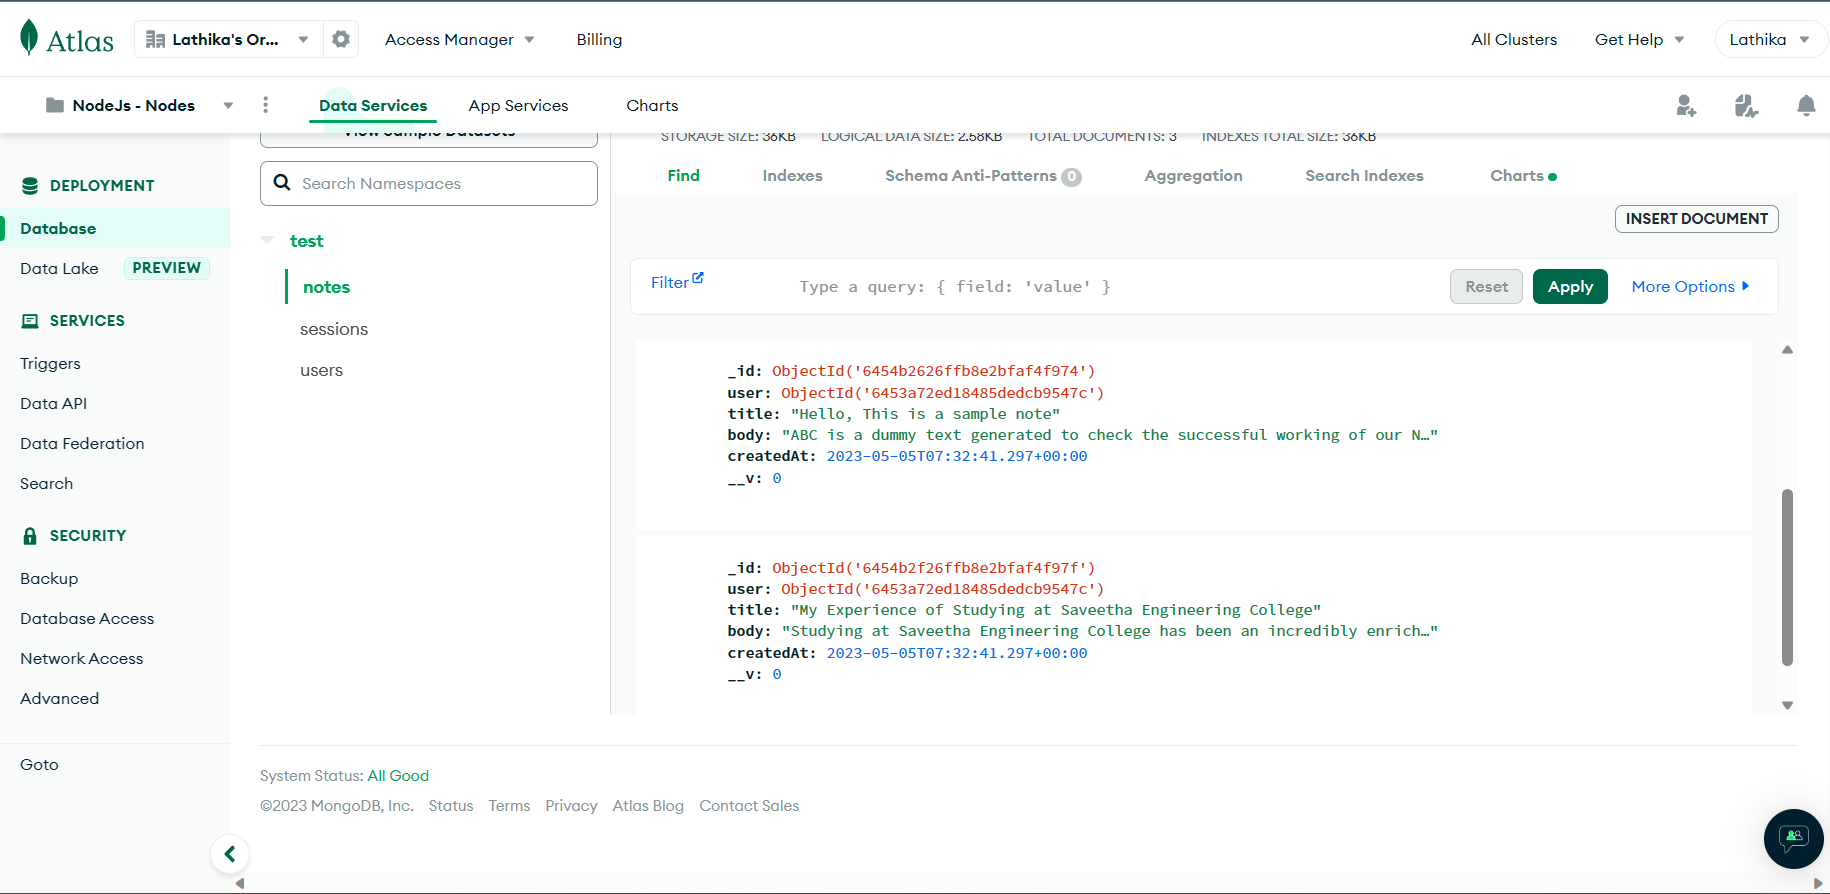Select the users collection
This screenshot has width=1830, height=894.
click(321, 370)
